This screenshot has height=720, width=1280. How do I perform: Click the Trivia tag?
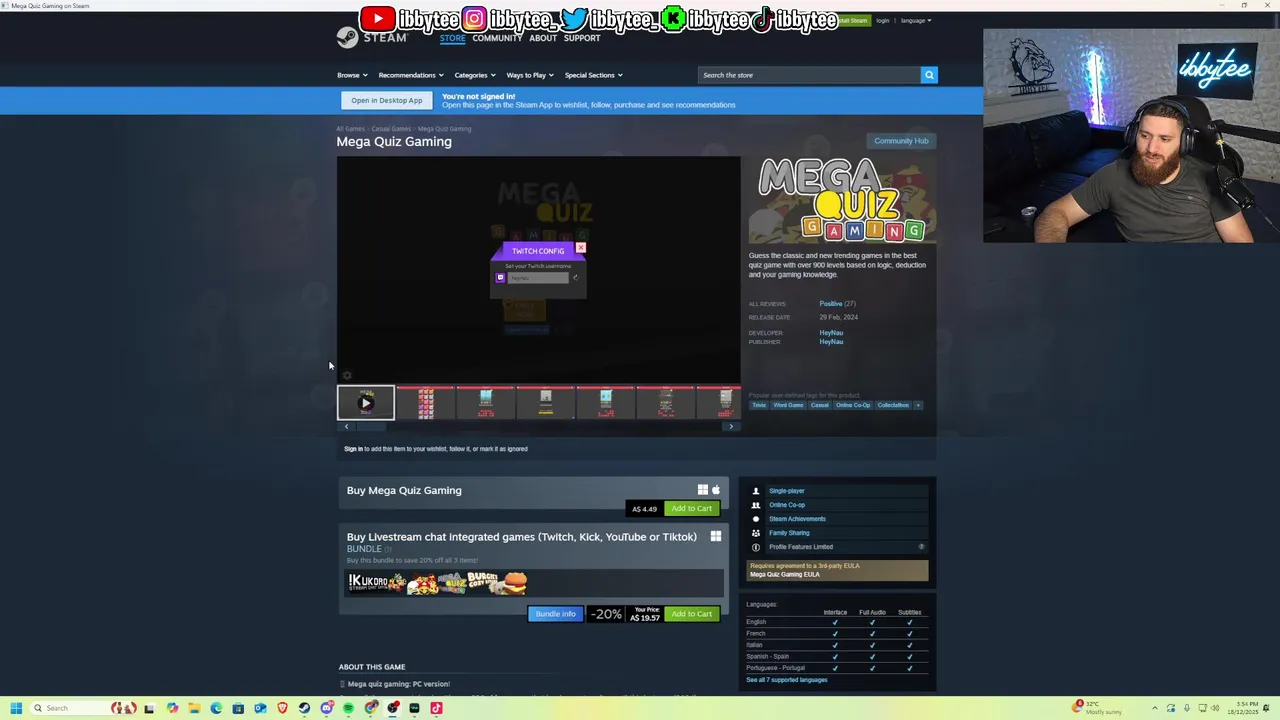tap(759, 405)
